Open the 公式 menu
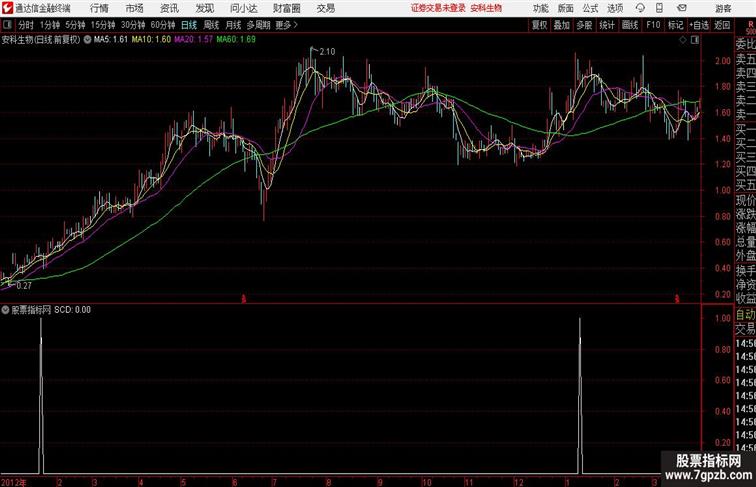The height and width of the screenshot is (487, 756). tap(590, 8)
